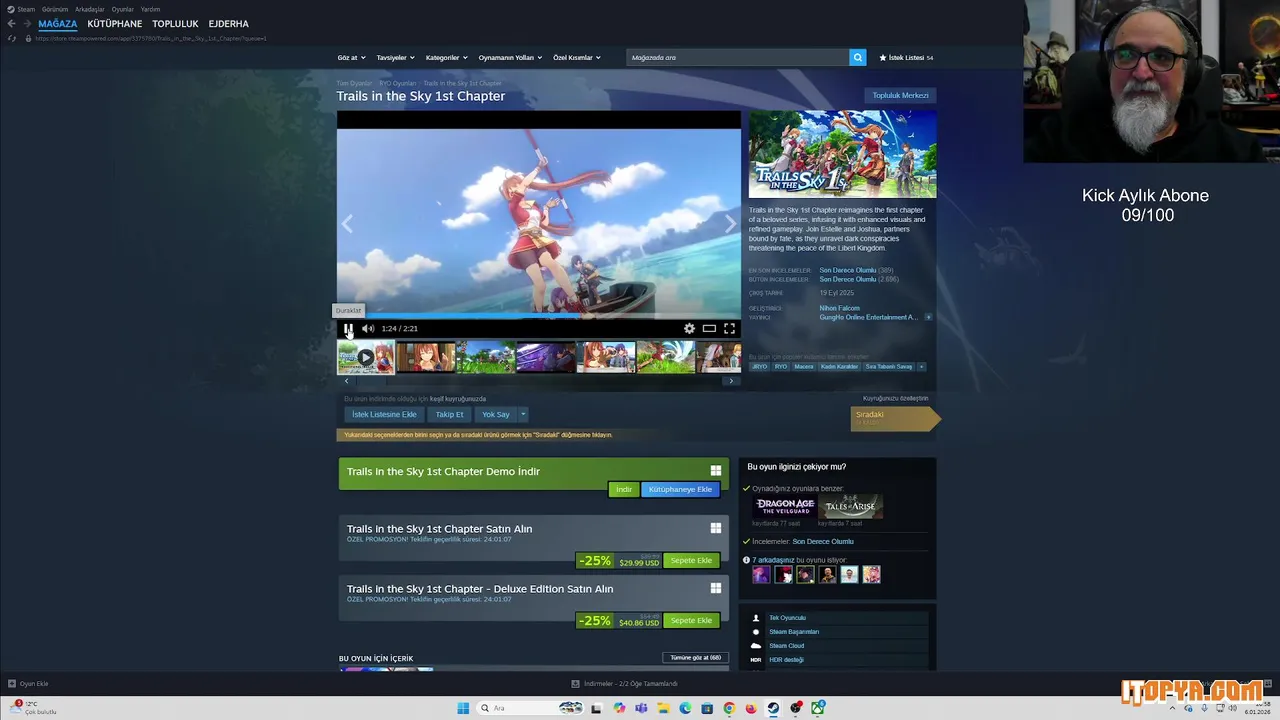Screen dimensions: 1280x720
Task: Open the EJDERHA profile tab
Action: [x=228, y=24]
